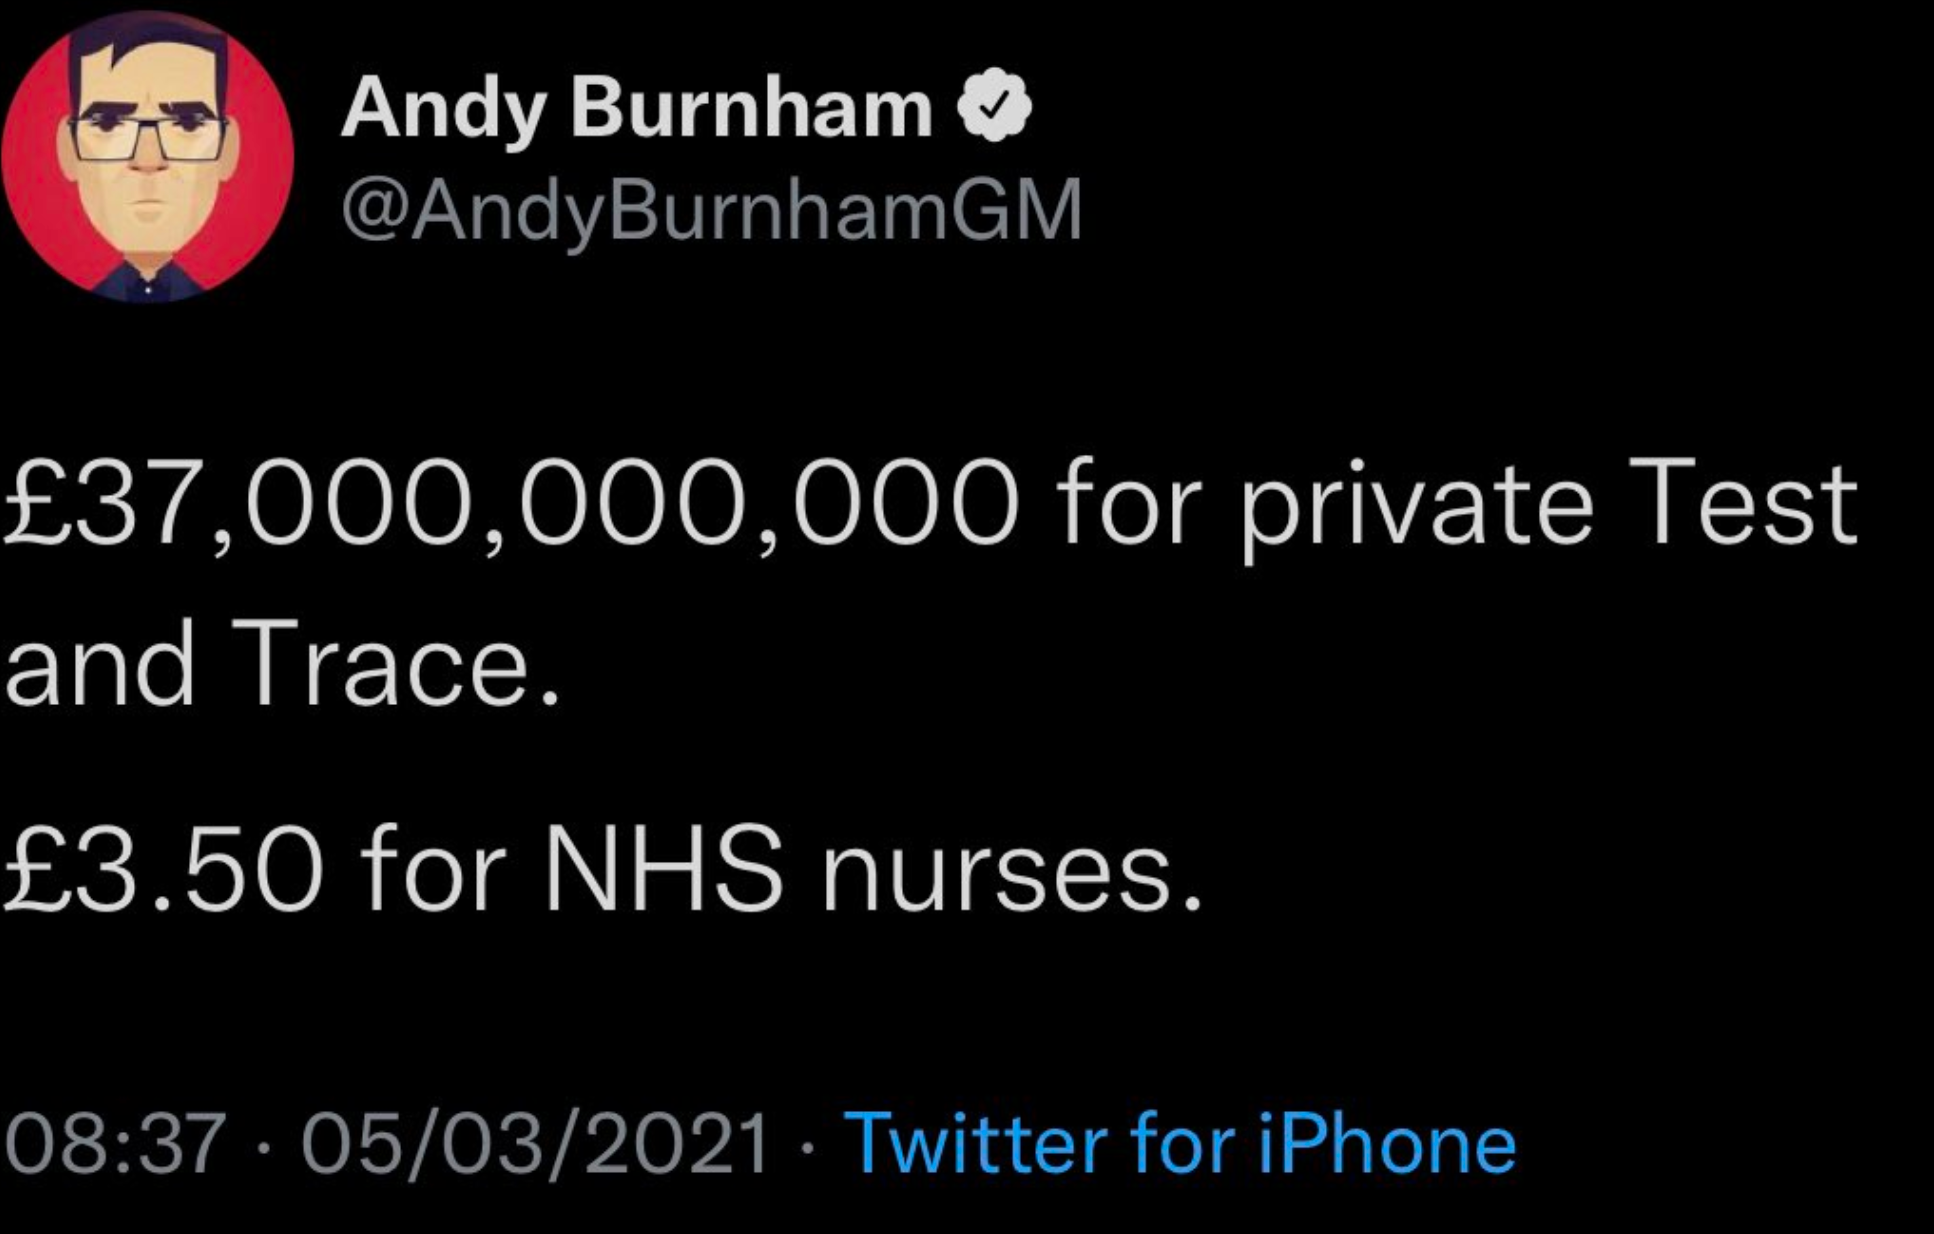The height and width of the screenshot is (1234, 1934).
Task: Click the verified checkmark badge
Action: tap(994, 106)
